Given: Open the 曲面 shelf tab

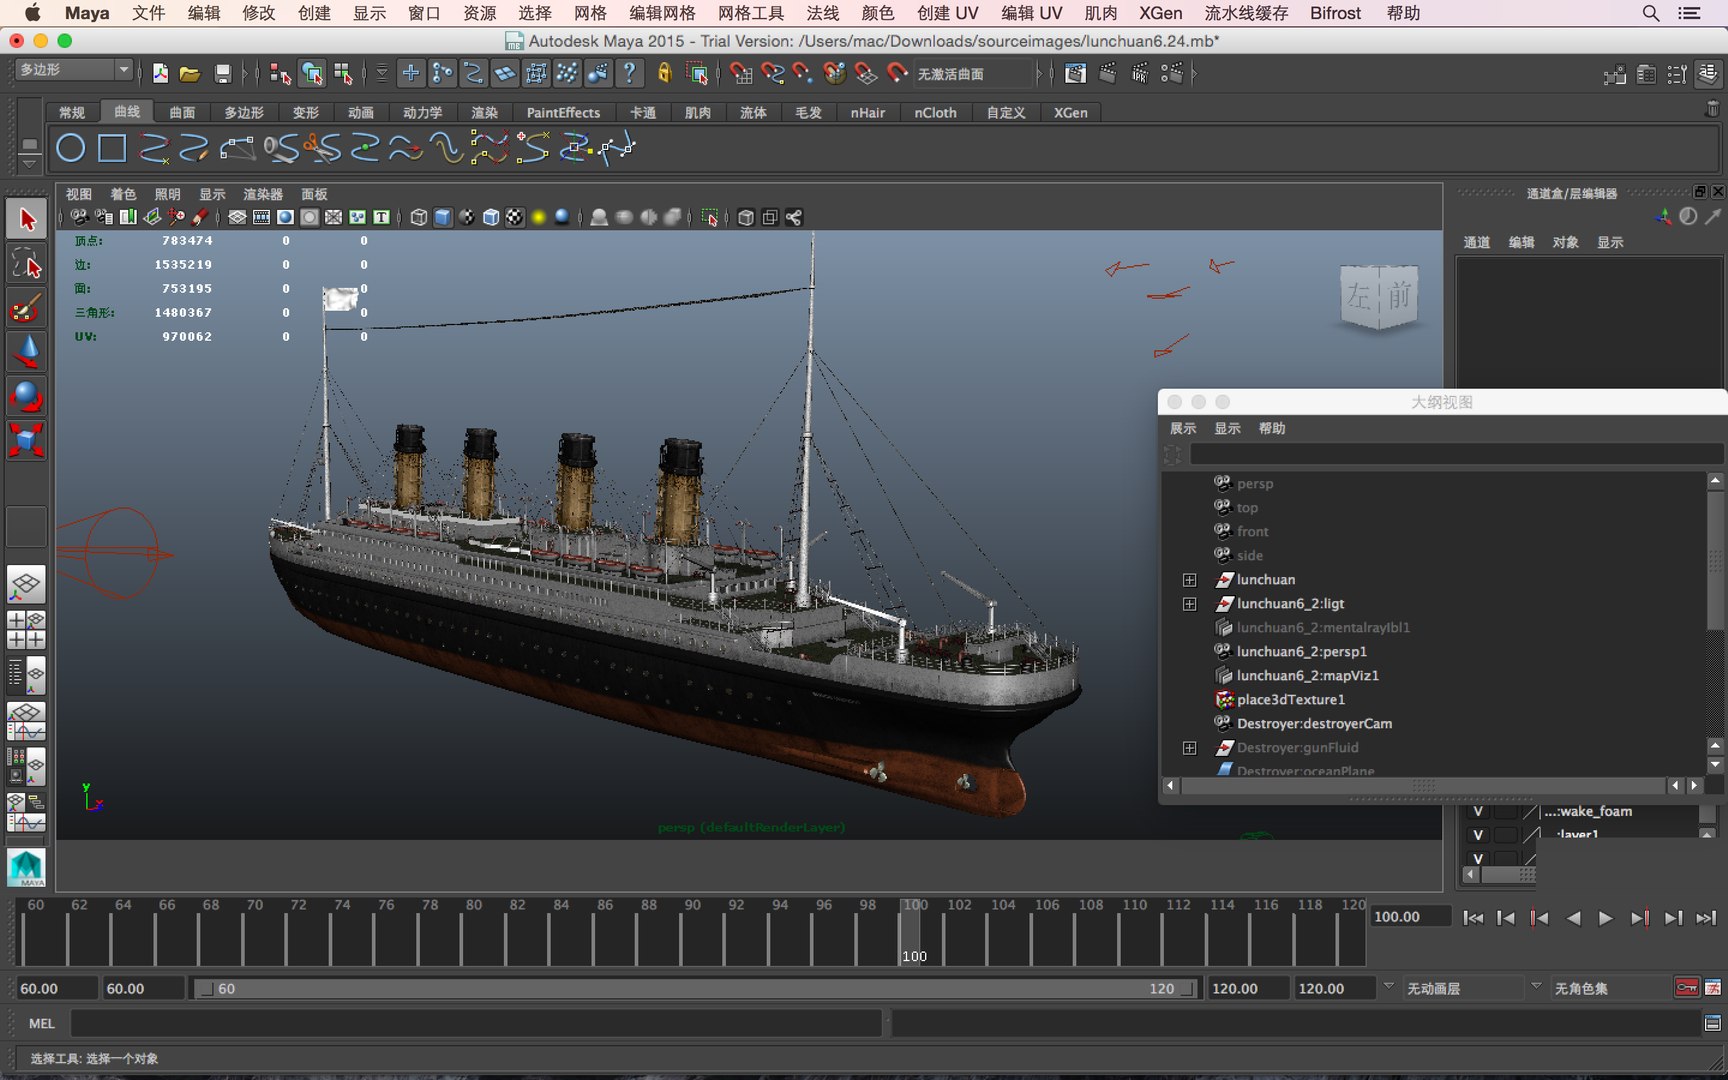Looking at the screenshot, I should click(182, 113).
